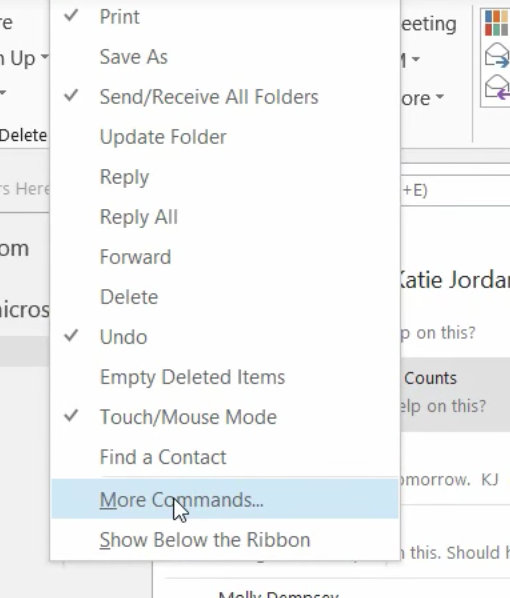Choose More Commands... from the menu

225,499
